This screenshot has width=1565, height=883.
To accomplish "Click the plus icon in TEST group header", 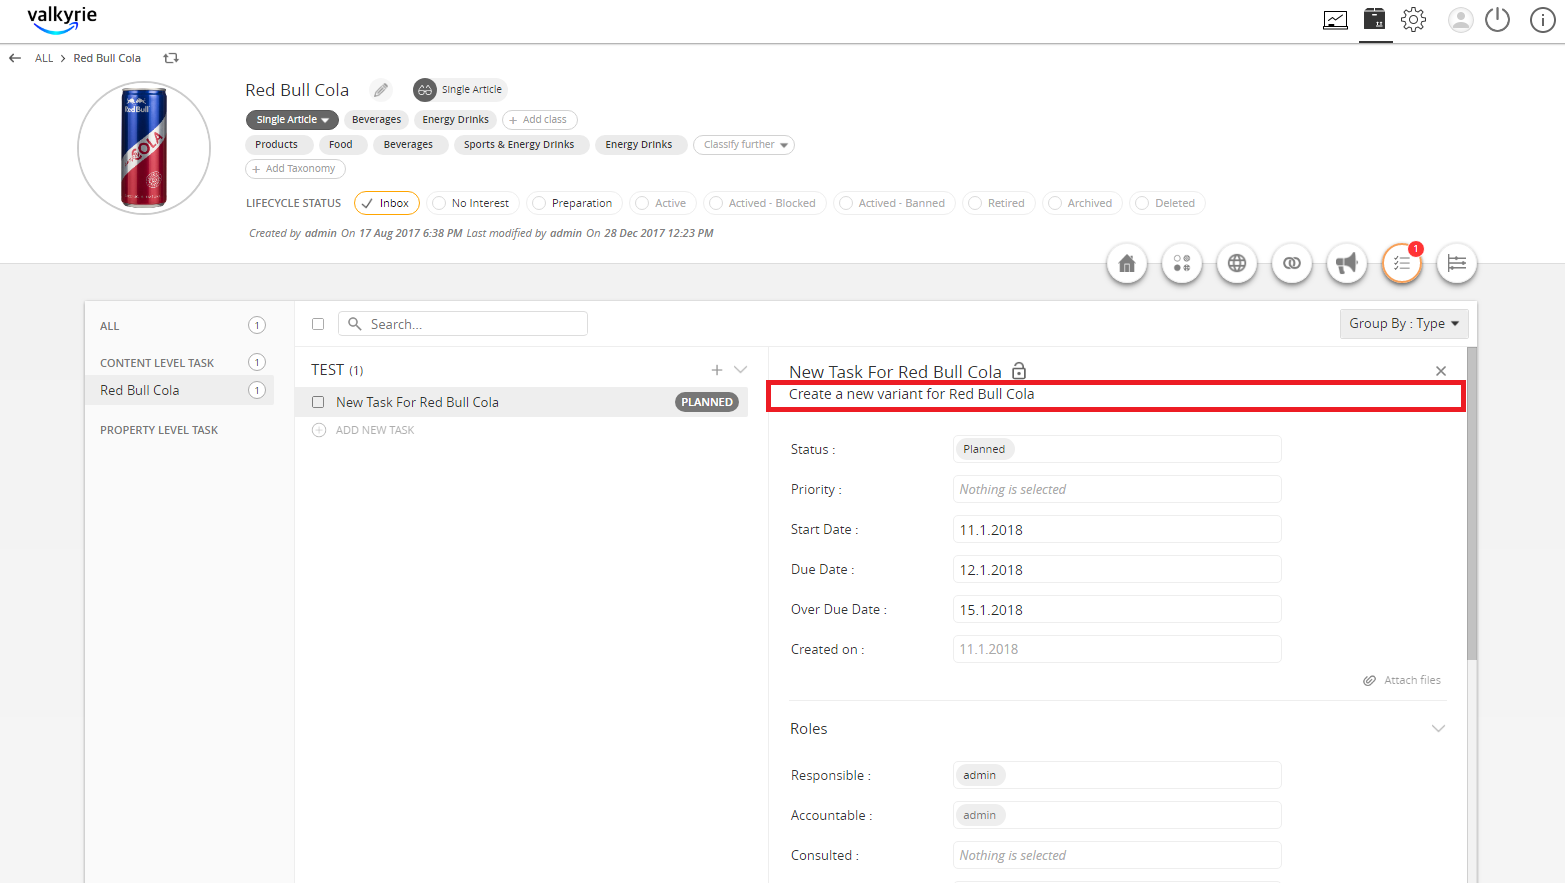I will pyautogui.click(x=717, y=370).
